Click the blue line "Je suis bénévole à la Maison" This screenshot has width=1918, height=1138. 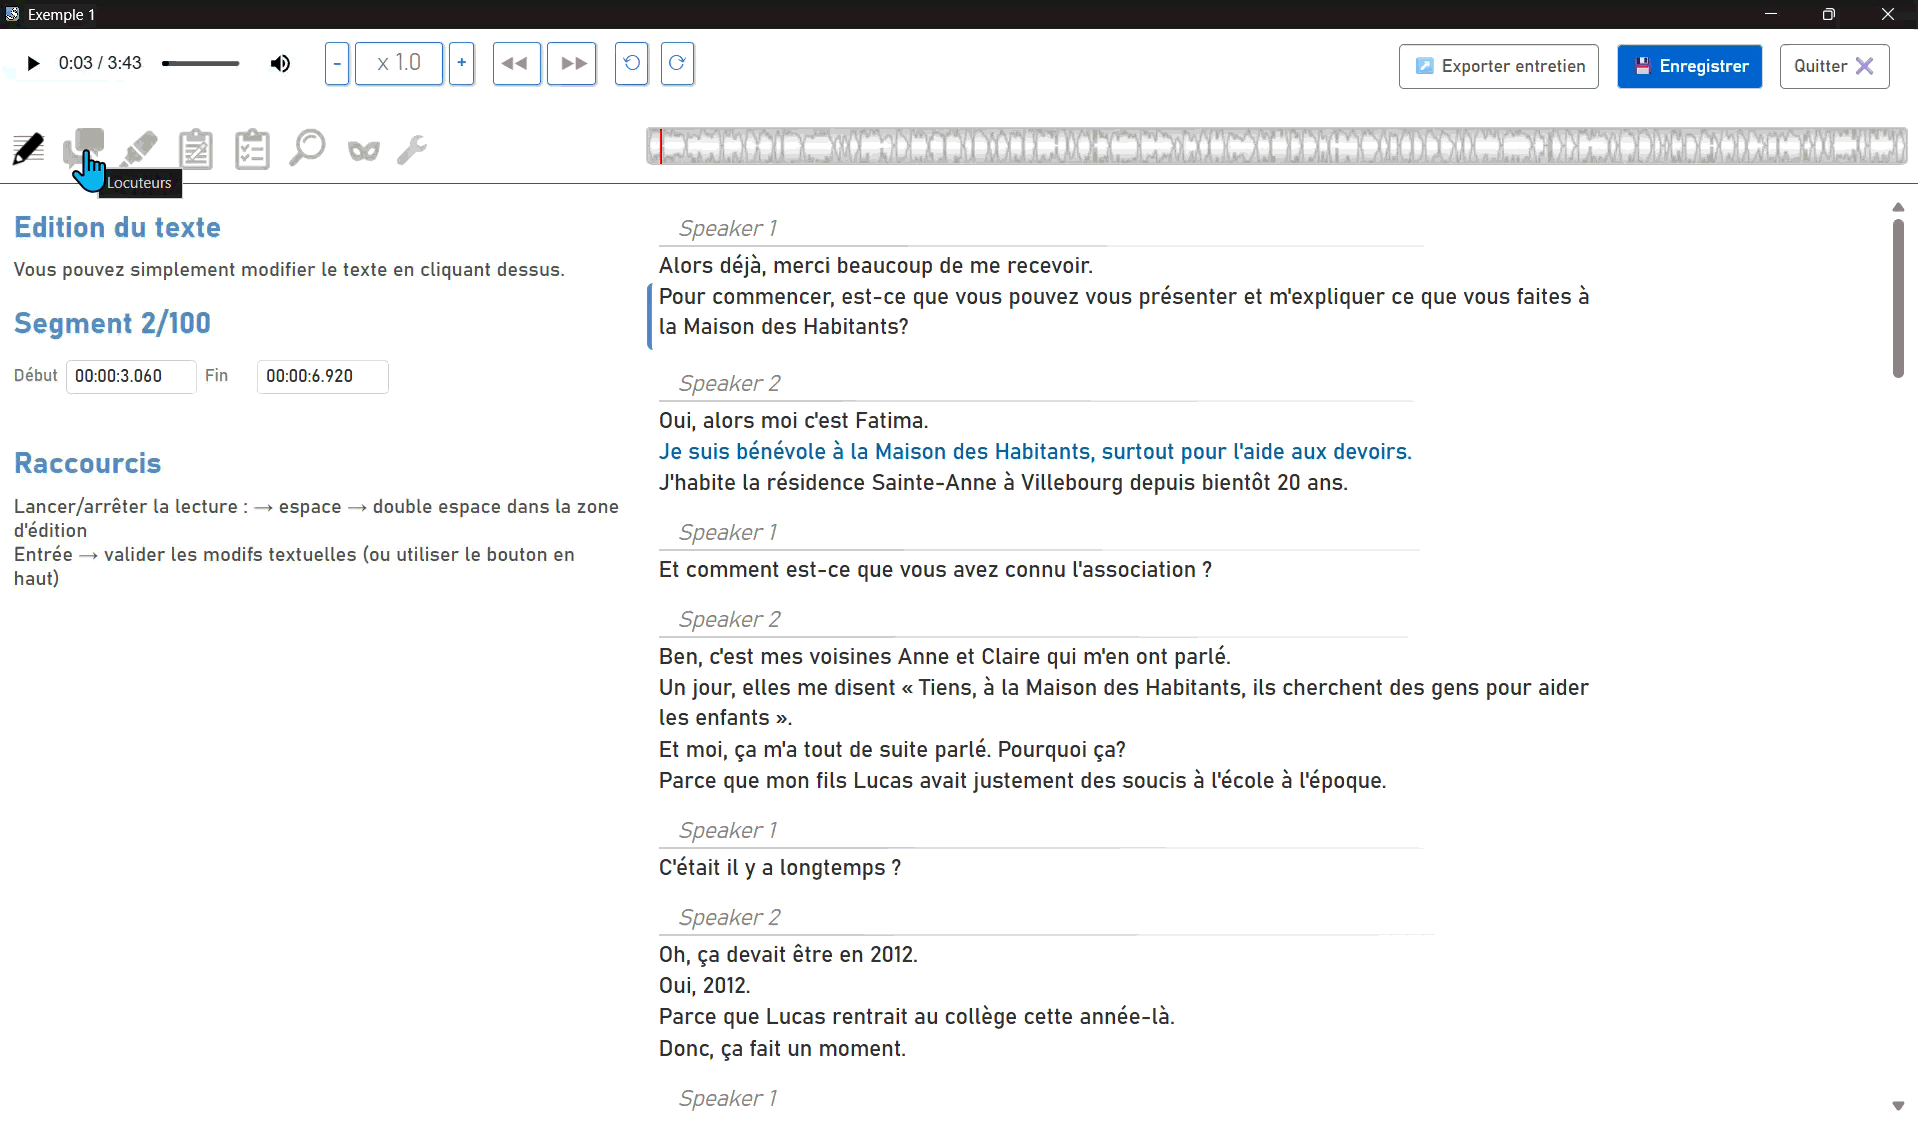coord(1035,452)
